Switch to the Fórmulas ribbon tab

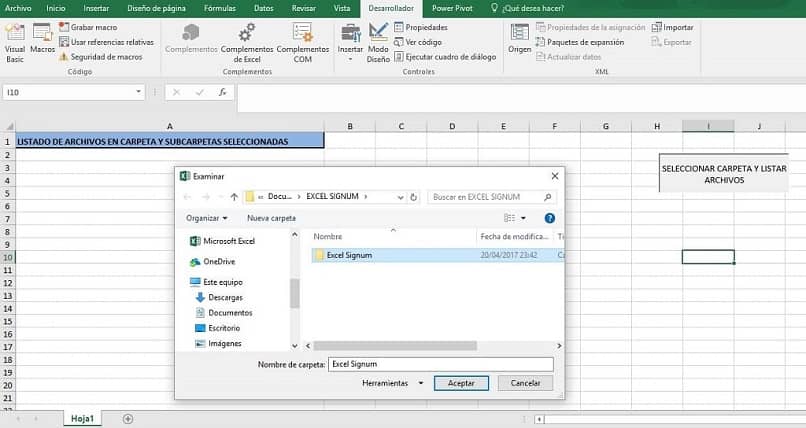pyautogui.click(x=219, y=8)
